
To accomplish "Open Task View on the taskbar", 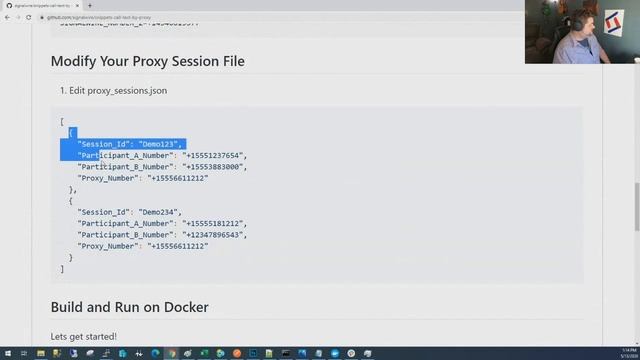I will [x=24, y=353].
